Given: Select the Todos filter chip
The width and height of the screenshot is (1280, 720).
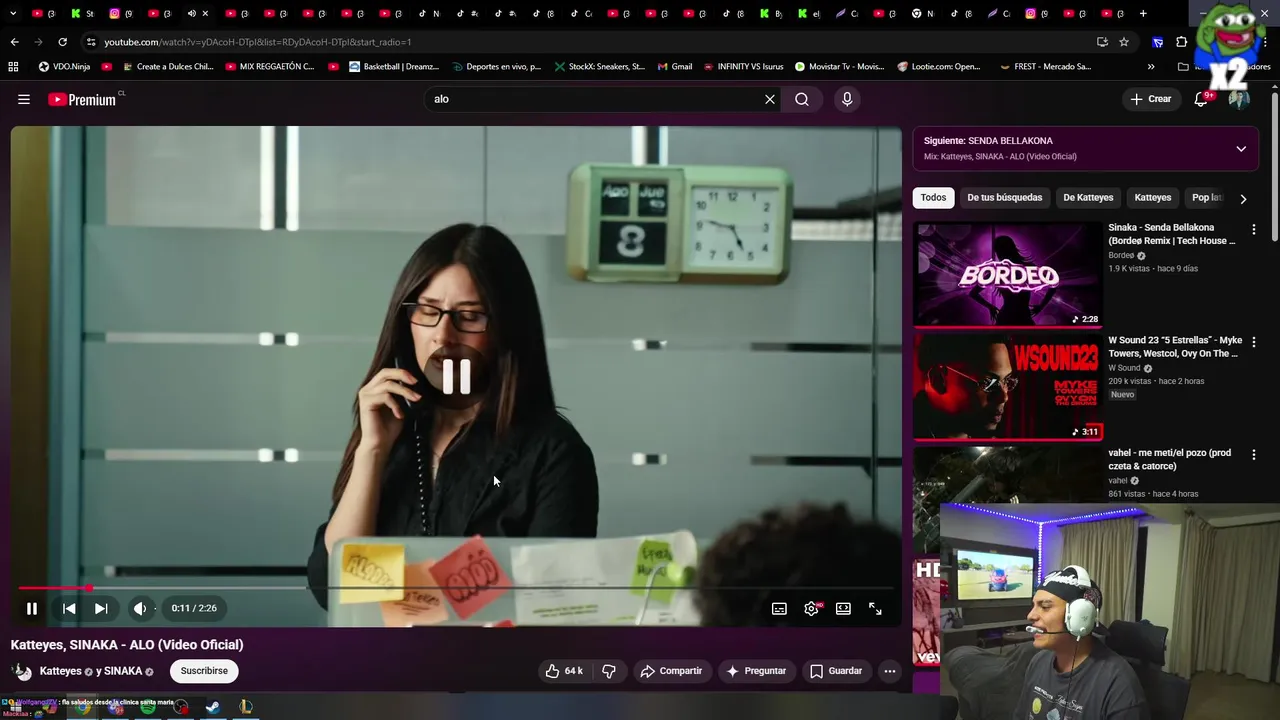Looking at the screenshot, I should pyautogui.click(x=933, y=198).
